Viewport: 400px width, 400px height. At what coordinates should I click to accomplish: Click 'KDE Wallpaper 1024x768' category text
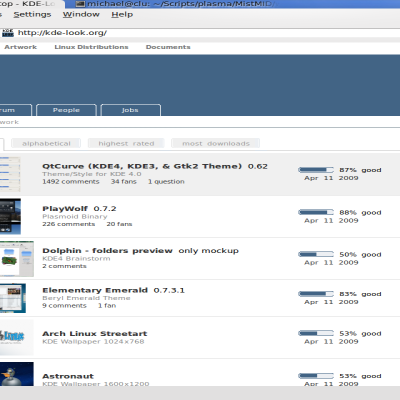pos(93,342)
